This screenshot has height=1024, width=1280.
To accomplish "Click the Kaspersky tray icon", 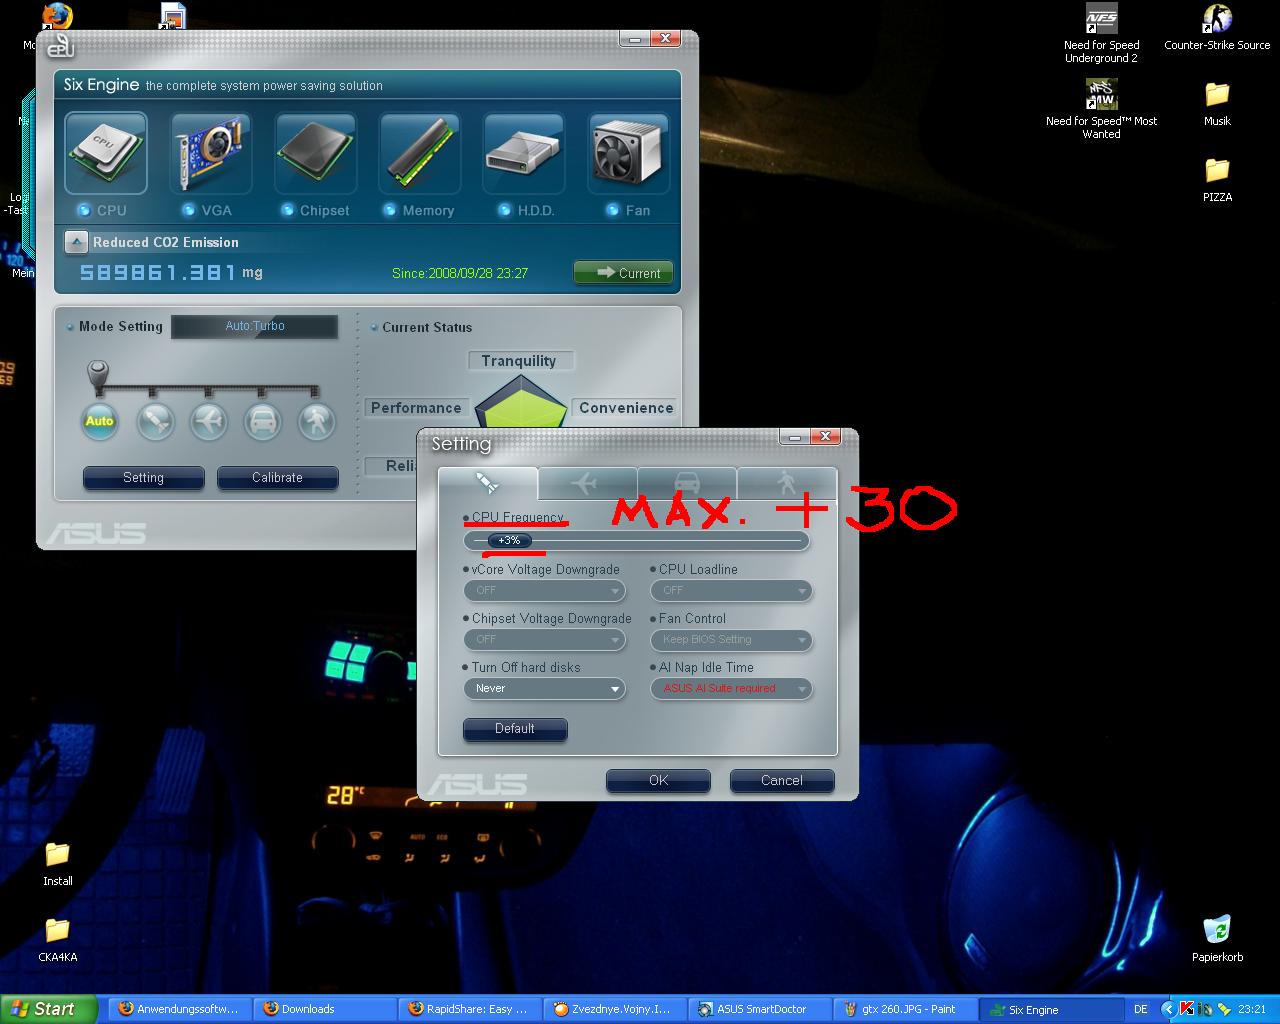I will (x=1186, y=1009).
